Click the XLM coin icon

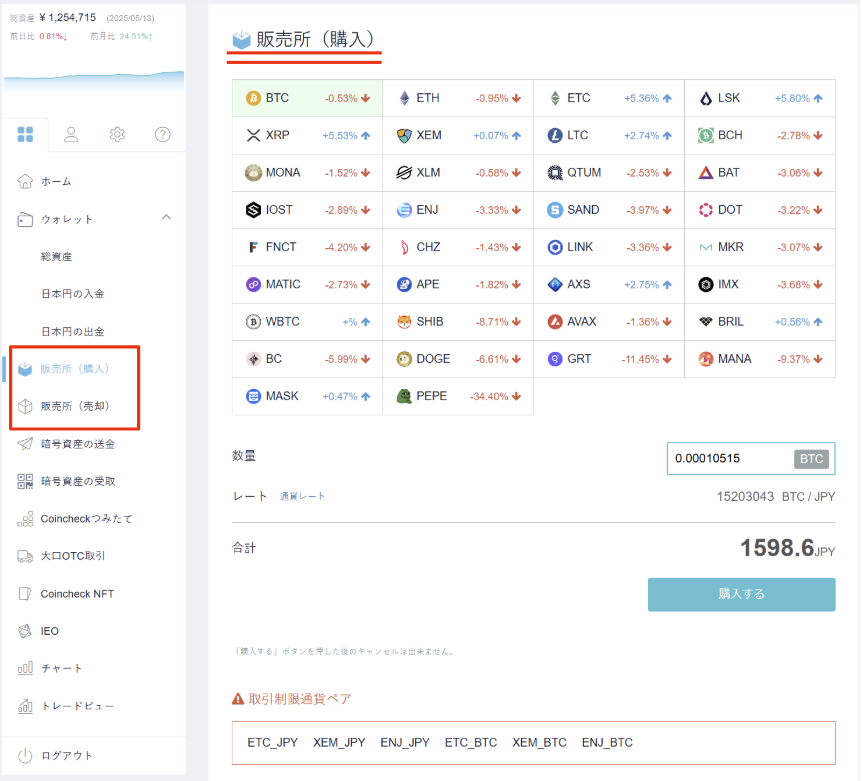[404, 173]
